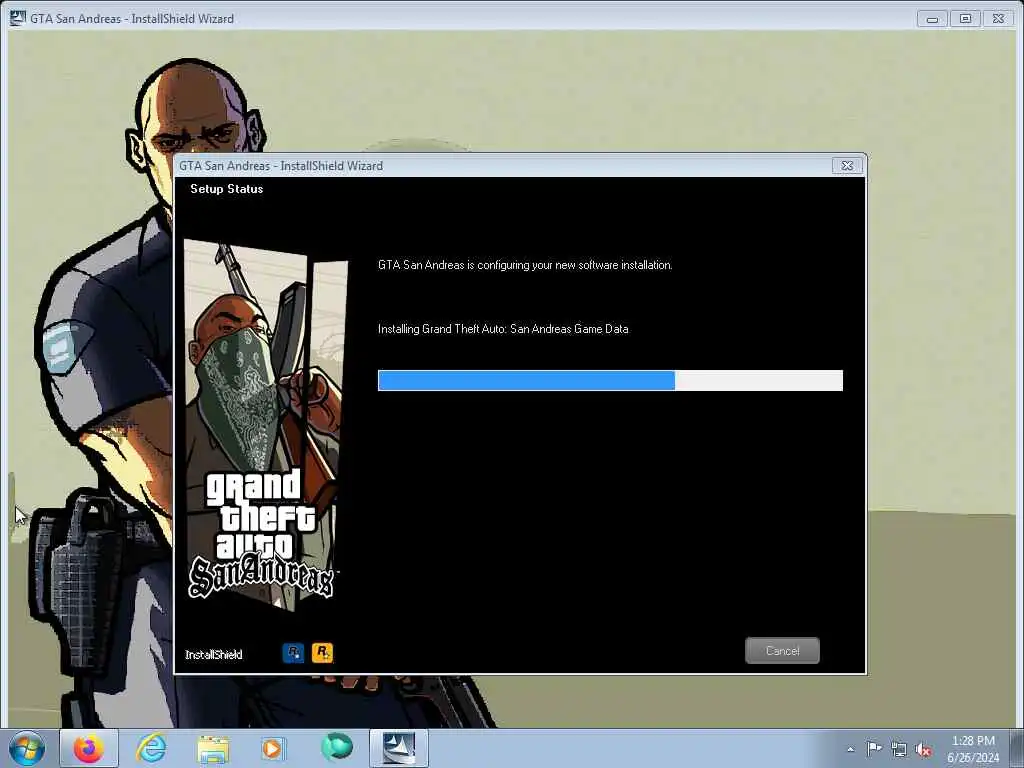Minimize the outer InstallShield window

tap(932, 19)
